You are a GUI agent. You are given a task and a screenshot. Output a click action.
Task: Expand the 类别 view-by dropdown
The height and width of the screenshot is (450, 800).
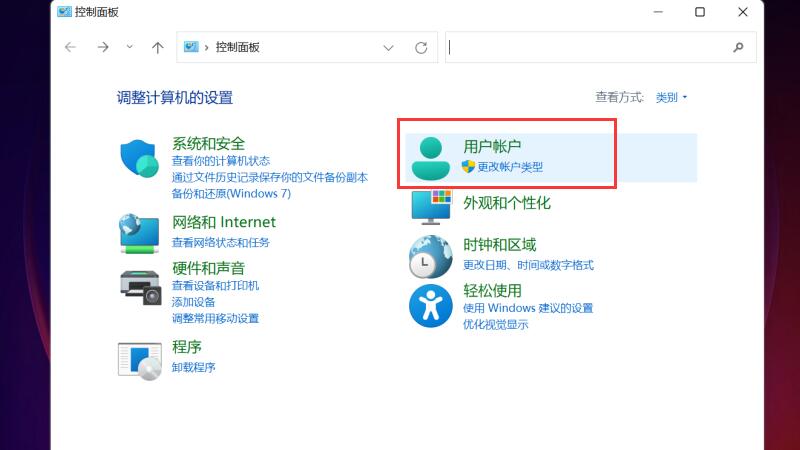pyautogui.click(x=671, y=97)
